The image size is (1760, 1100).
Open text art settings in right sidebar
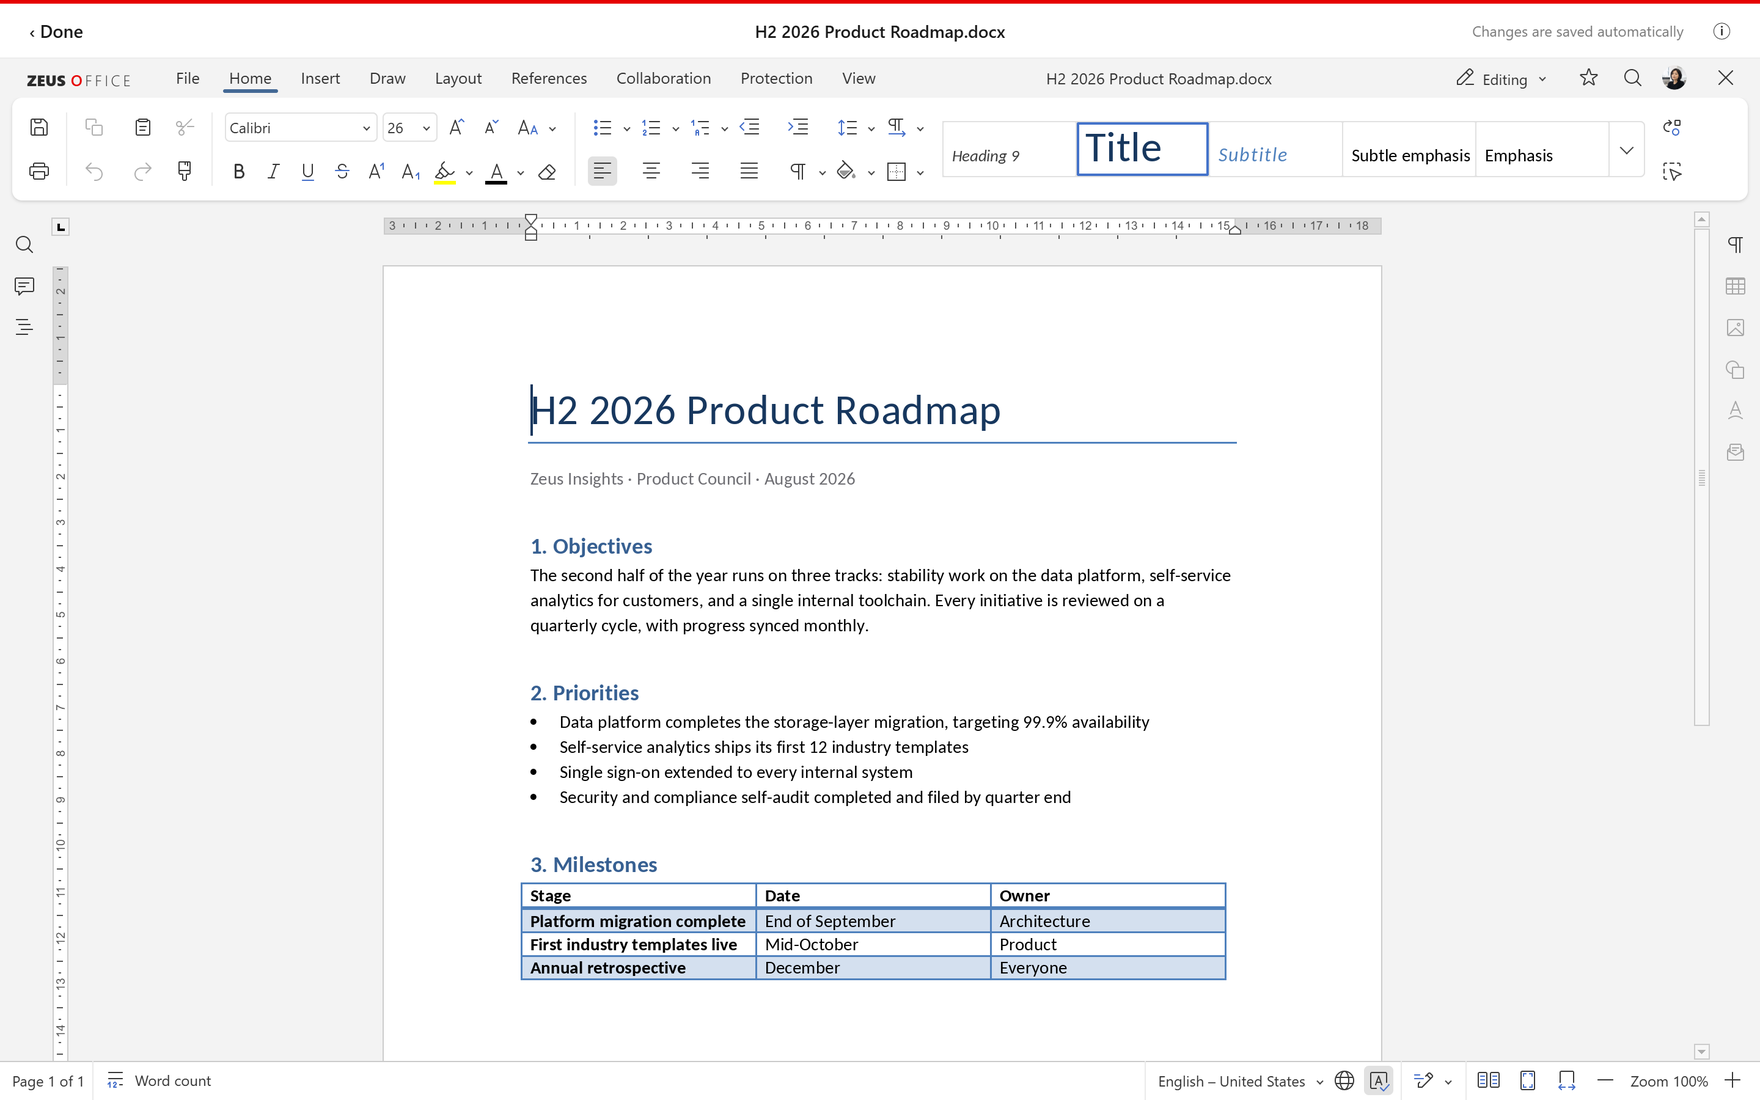click(1735, 410)
